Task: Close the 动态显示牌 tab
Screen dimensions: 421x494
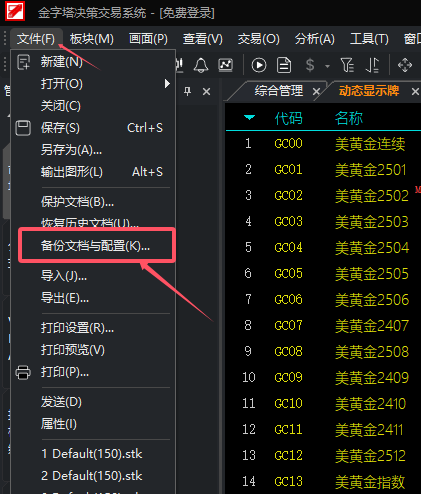Action: (x=415, y=91)
